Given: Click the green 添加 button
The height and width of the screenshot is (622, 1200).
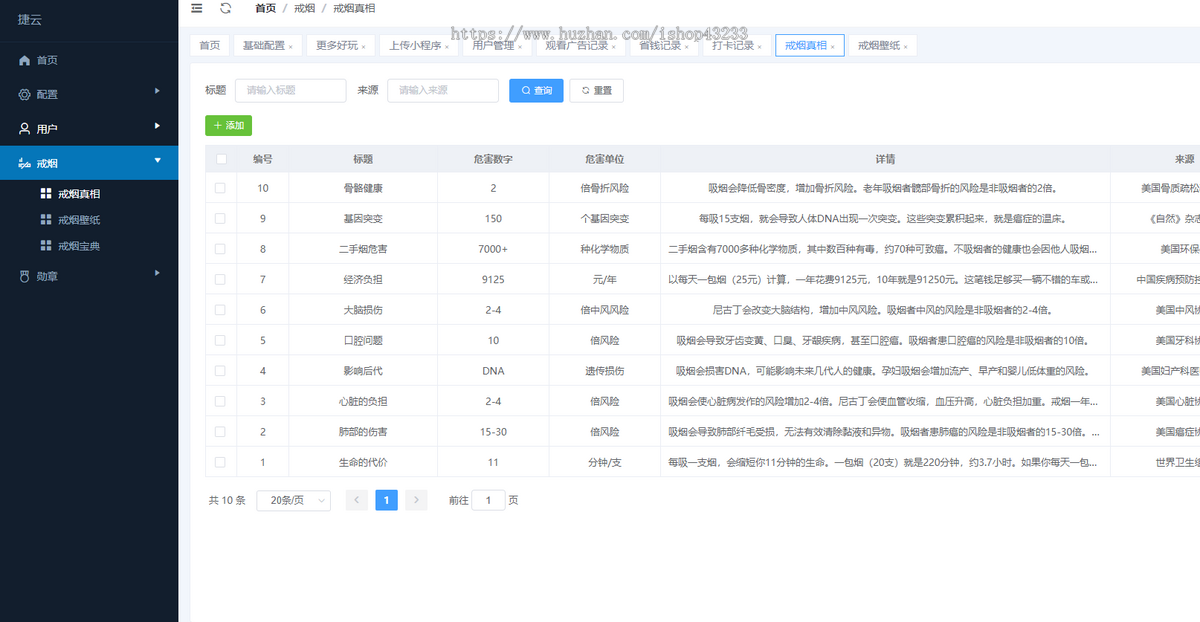Looking at the screenshot, I should point(228,125).
